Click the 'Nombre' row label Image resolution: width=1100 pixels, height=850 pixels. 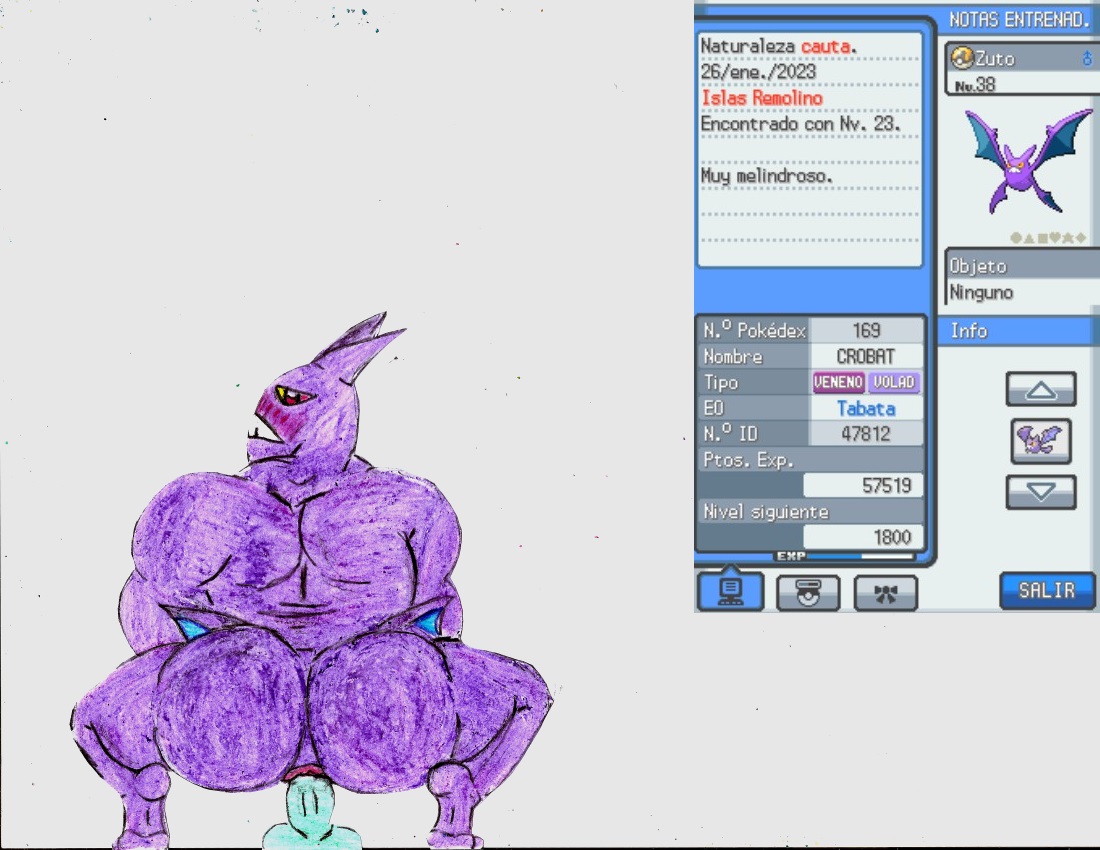[x=732, y=356]
